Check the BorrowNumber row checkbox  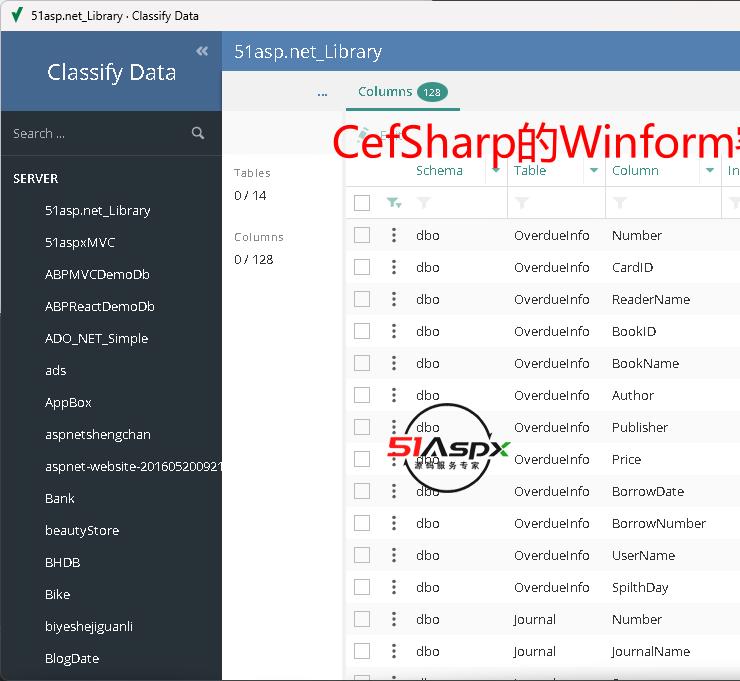(x=362, y=523)
